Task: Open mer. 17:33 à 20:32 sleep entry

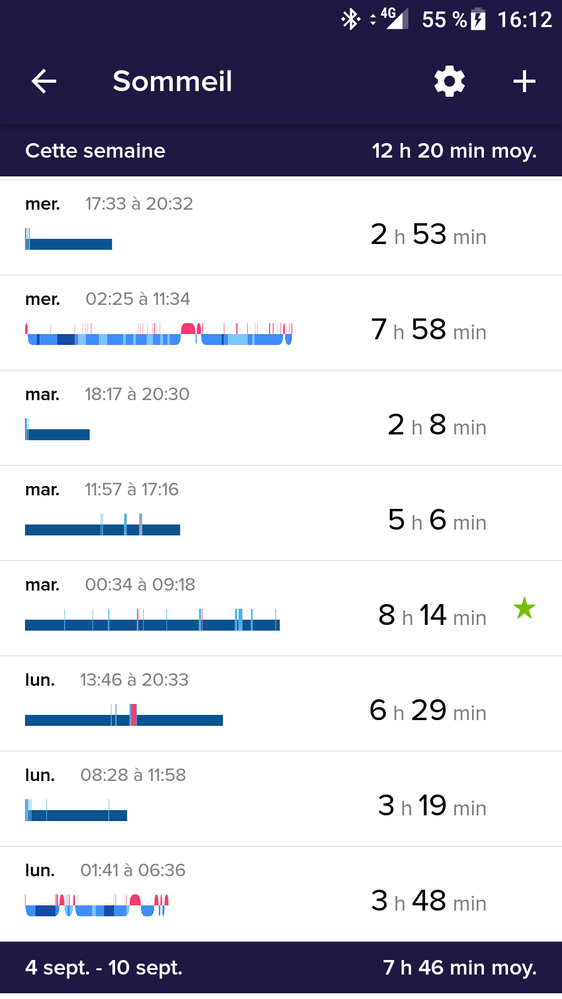Action: pos(281,227)
